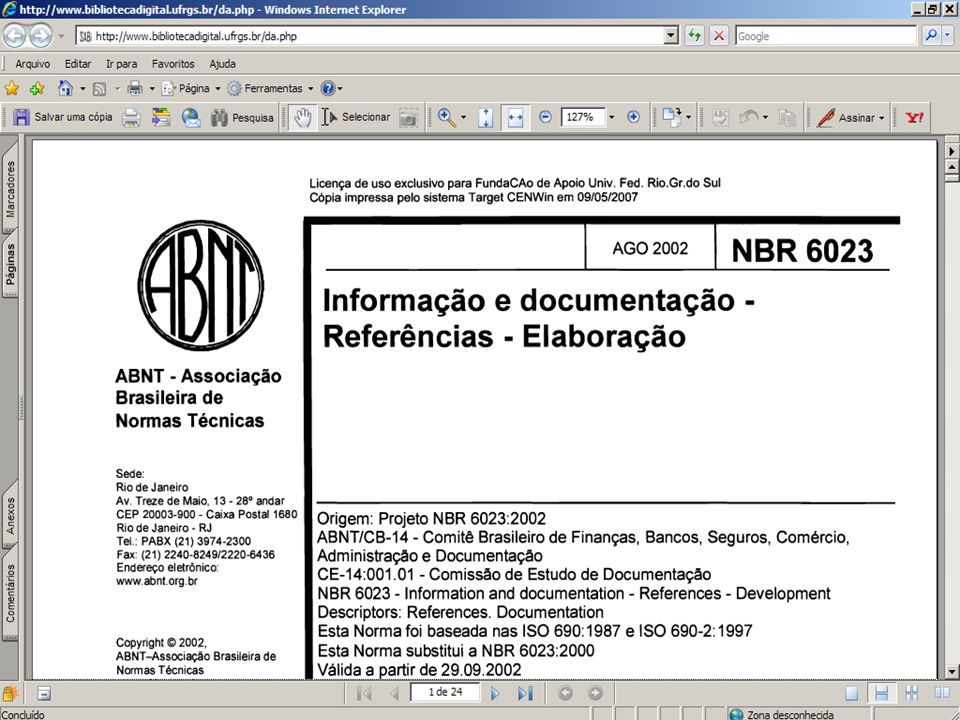This screenshot has width=960, height=720.
Task: Select Continuous page layout view
Action: pos(881,693)
